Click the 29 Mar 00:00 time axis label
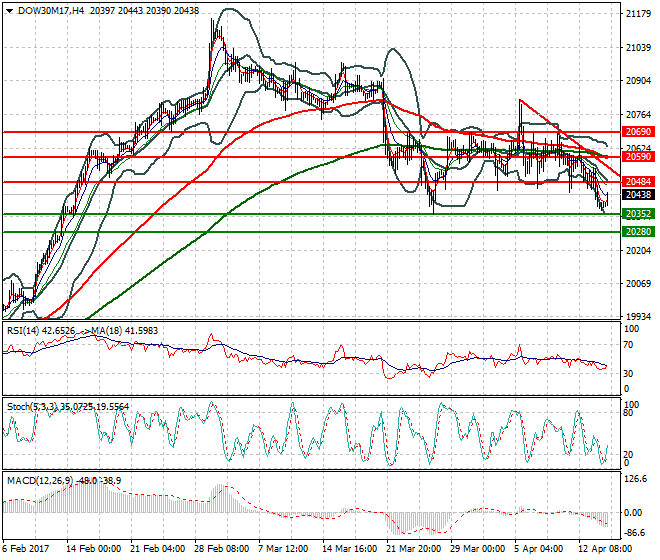This screenshot has width=660, height=560. click(477, 549)
